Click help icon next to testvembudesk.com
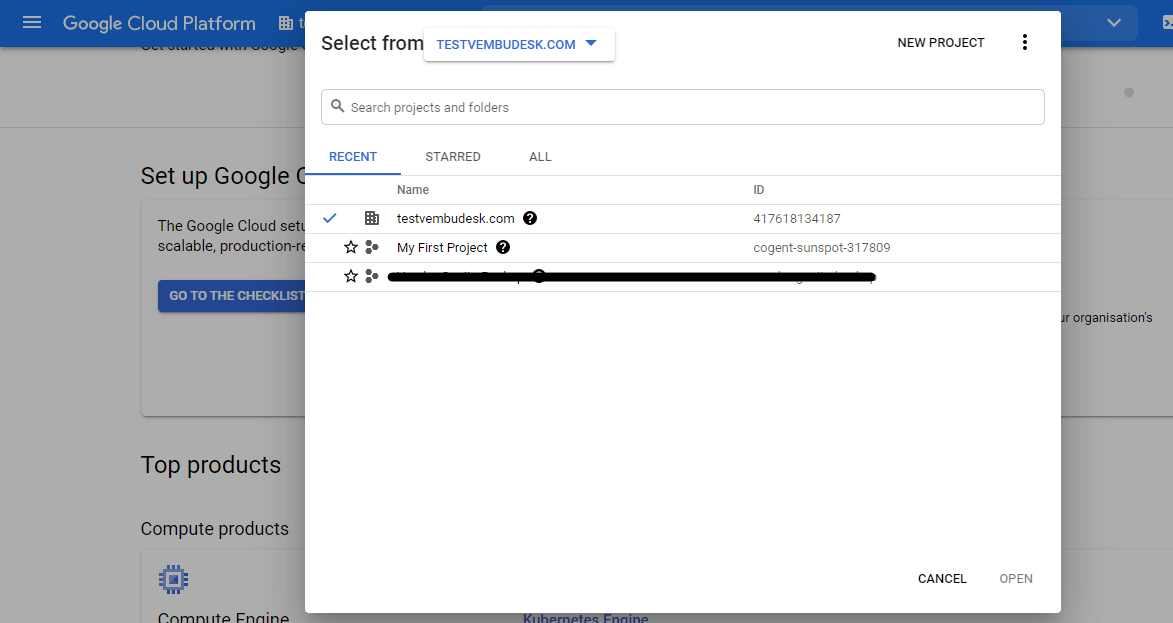1173x623 pixels. pos(530,218)
